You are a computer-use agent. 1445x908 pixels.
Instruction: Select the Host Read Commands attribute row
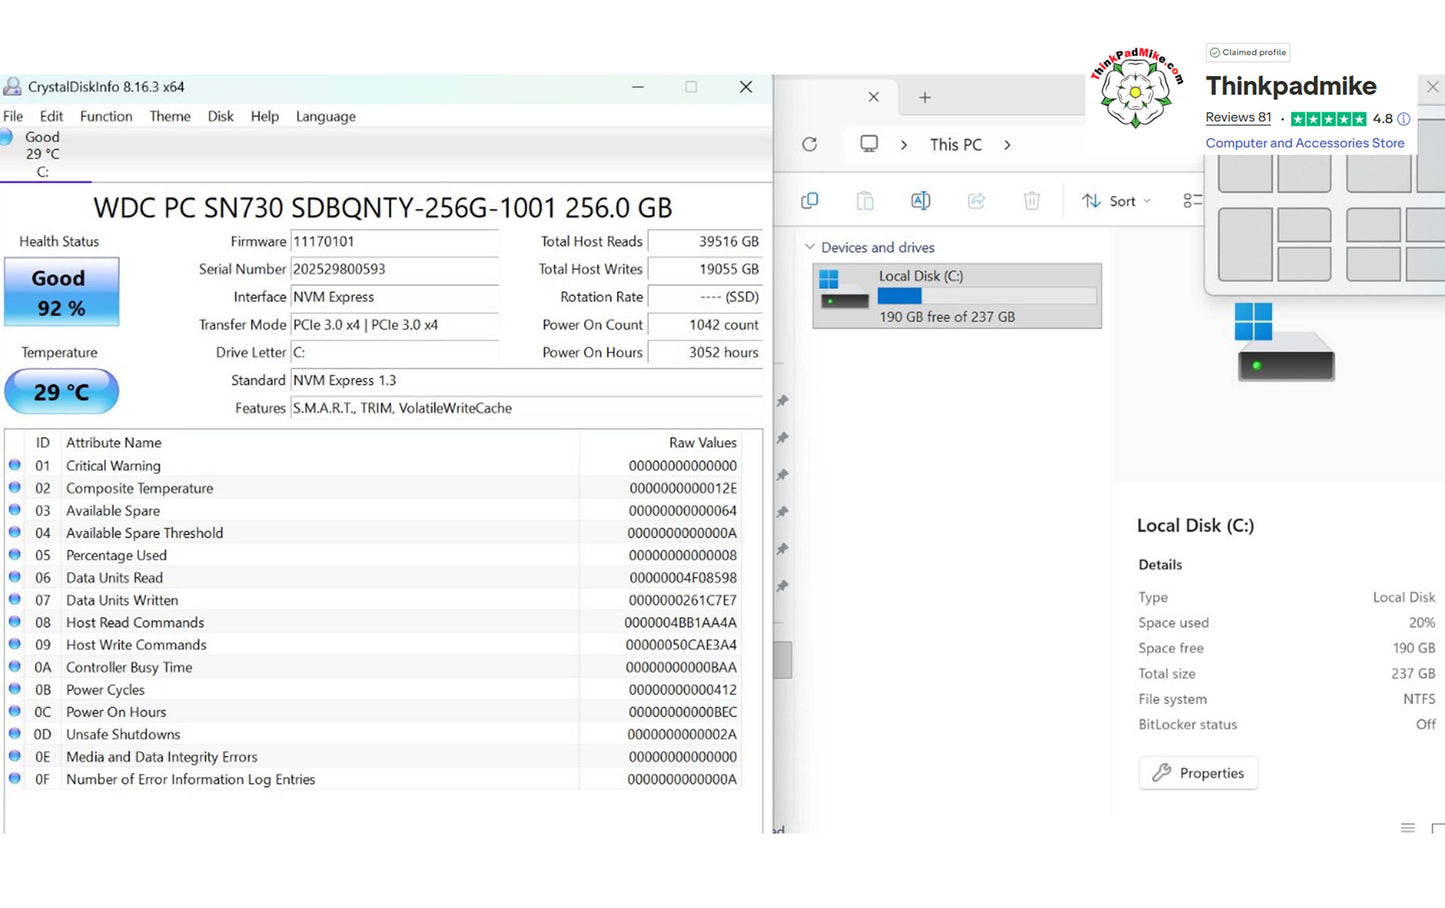coord(373,622)
